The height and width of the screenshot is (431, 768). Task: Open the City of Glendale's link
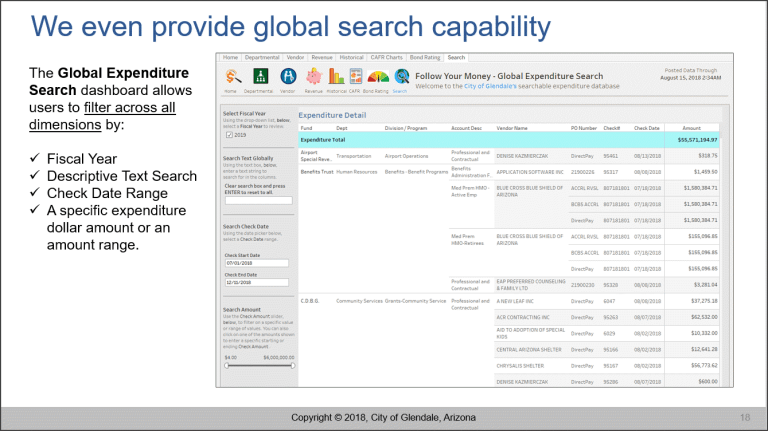[x=490, y=86]
